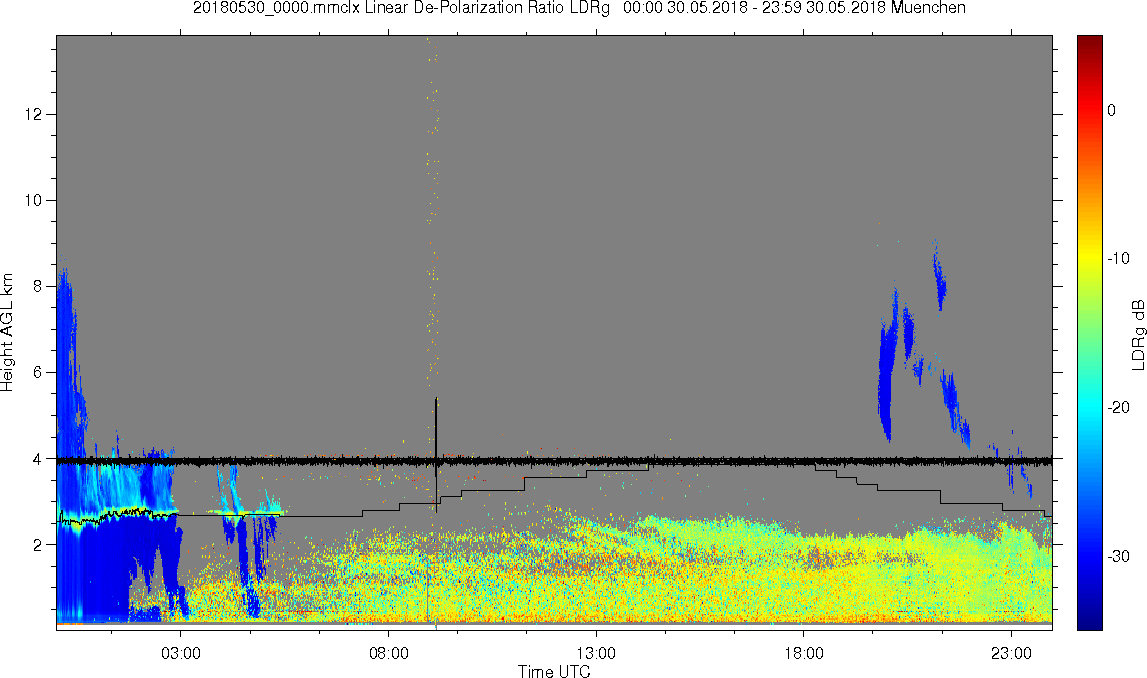Click the 'Time UTC' axis title
This screenshot has width=1147, height=678.
click(554, 671)
